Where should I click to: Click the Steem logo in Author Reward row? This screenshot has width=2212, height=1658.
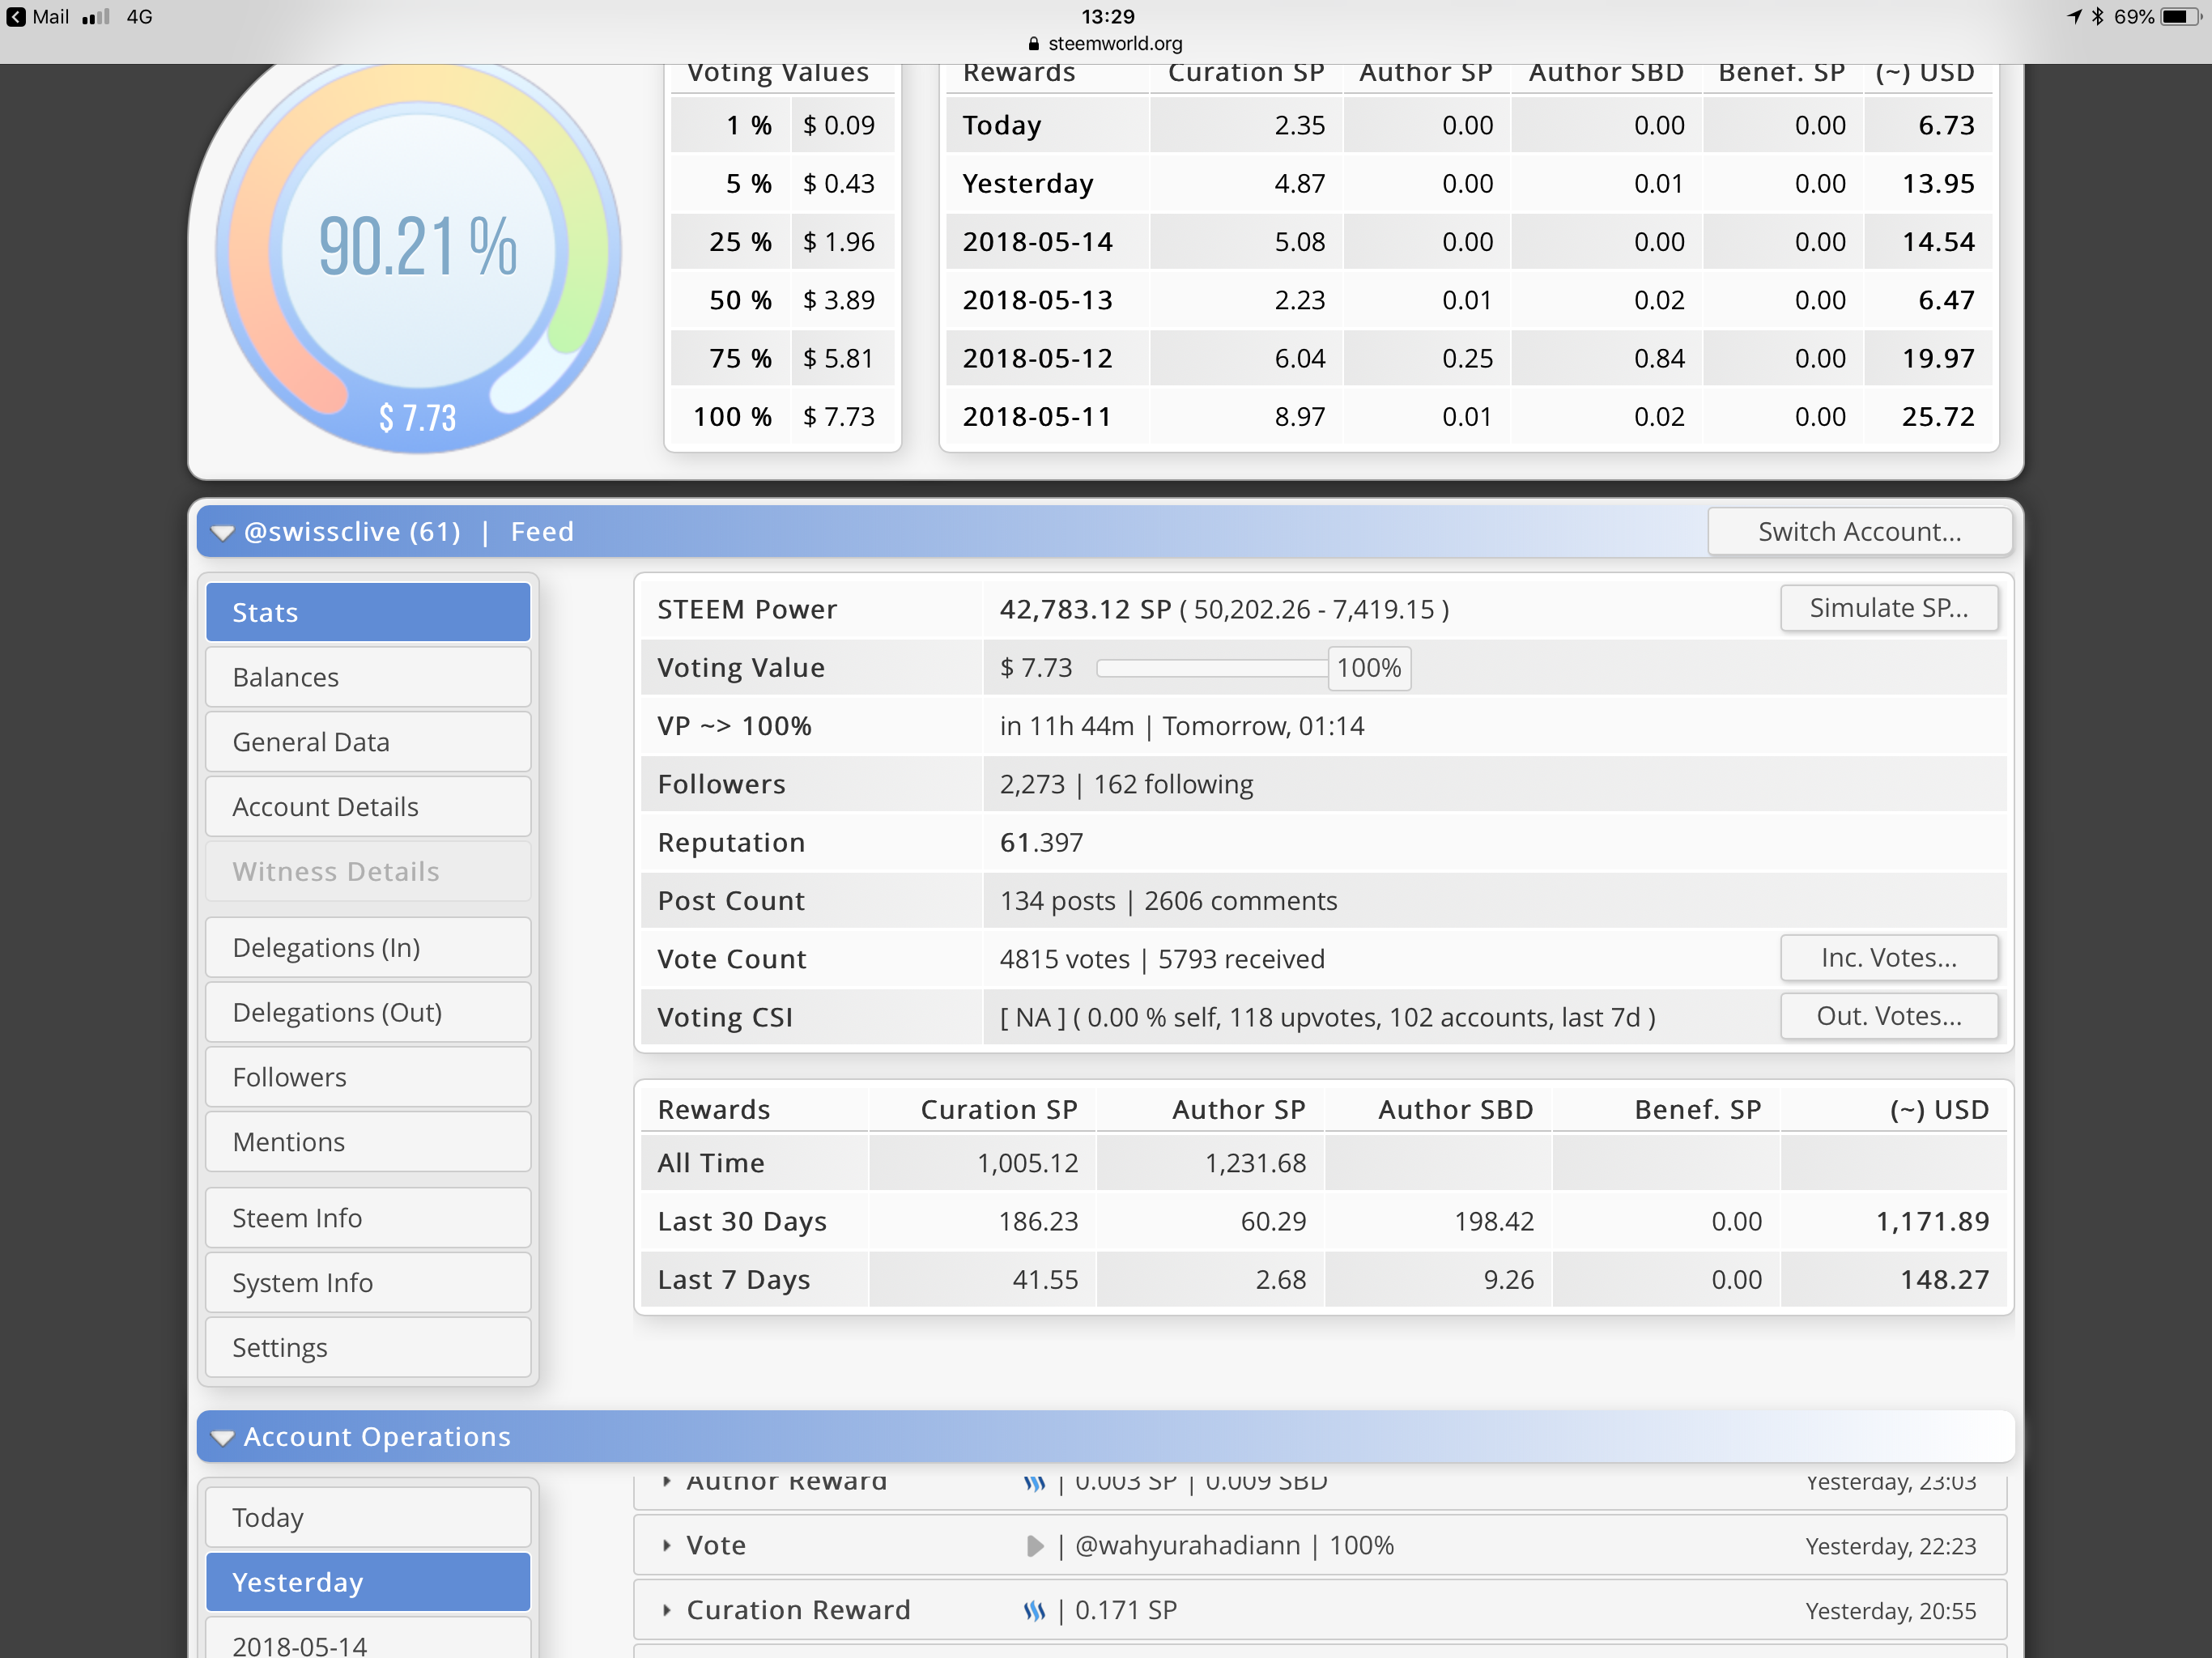pyautogui.click(x=1034, y=1483)
